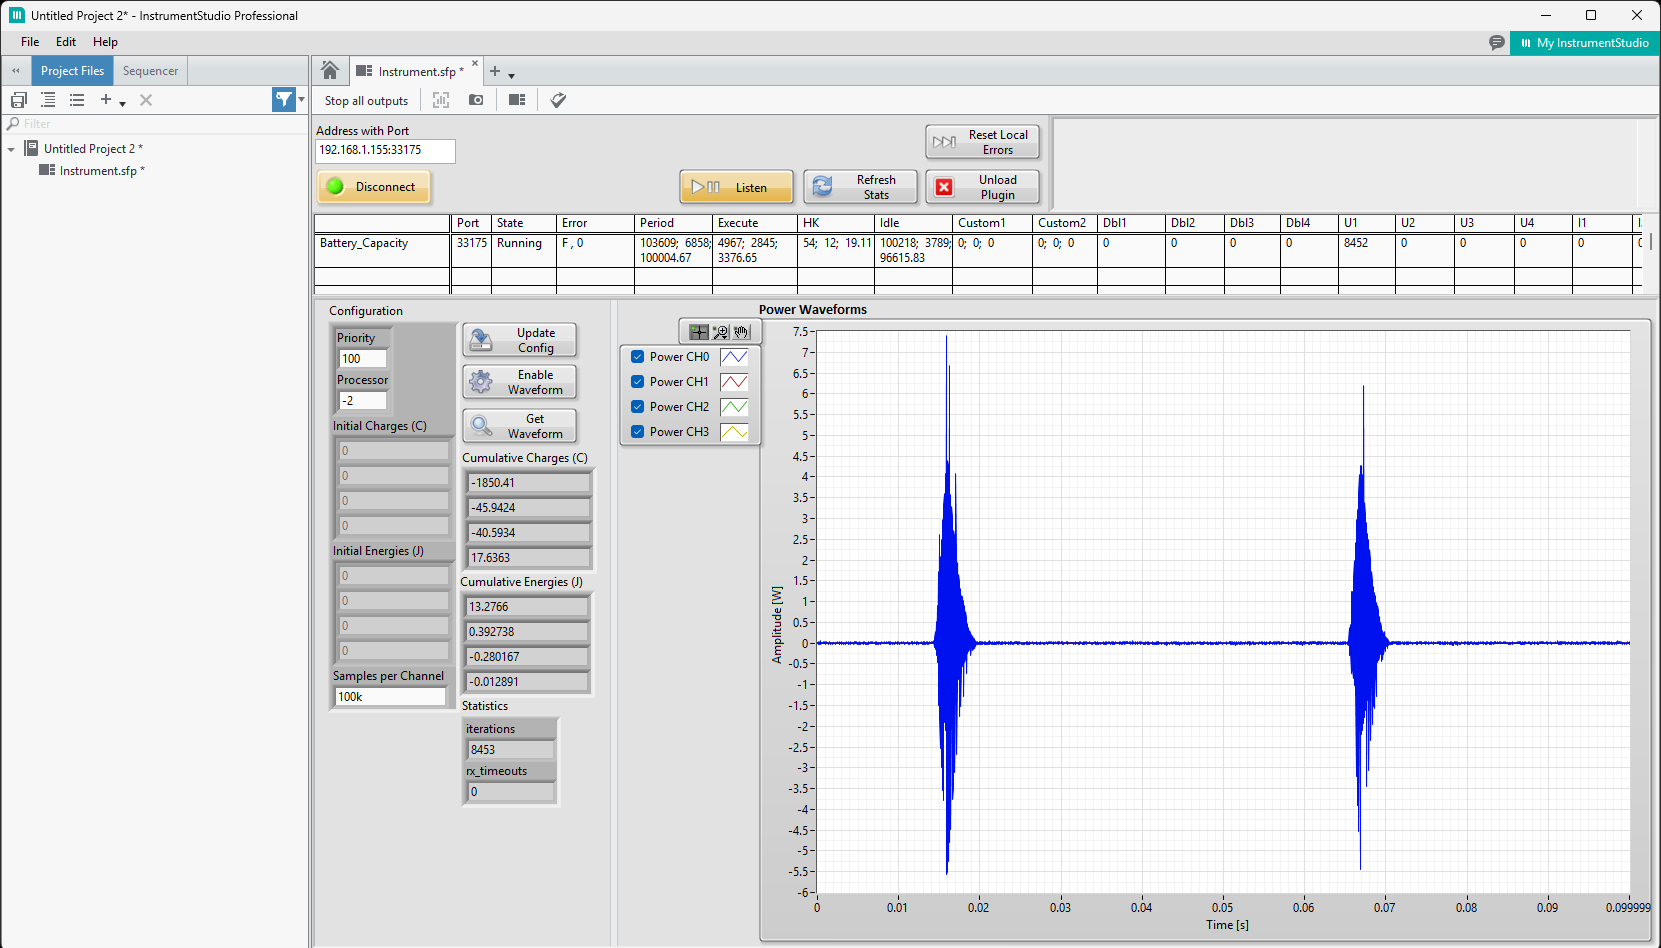Uncheck the Power CH0 plot checkbox

637,357
